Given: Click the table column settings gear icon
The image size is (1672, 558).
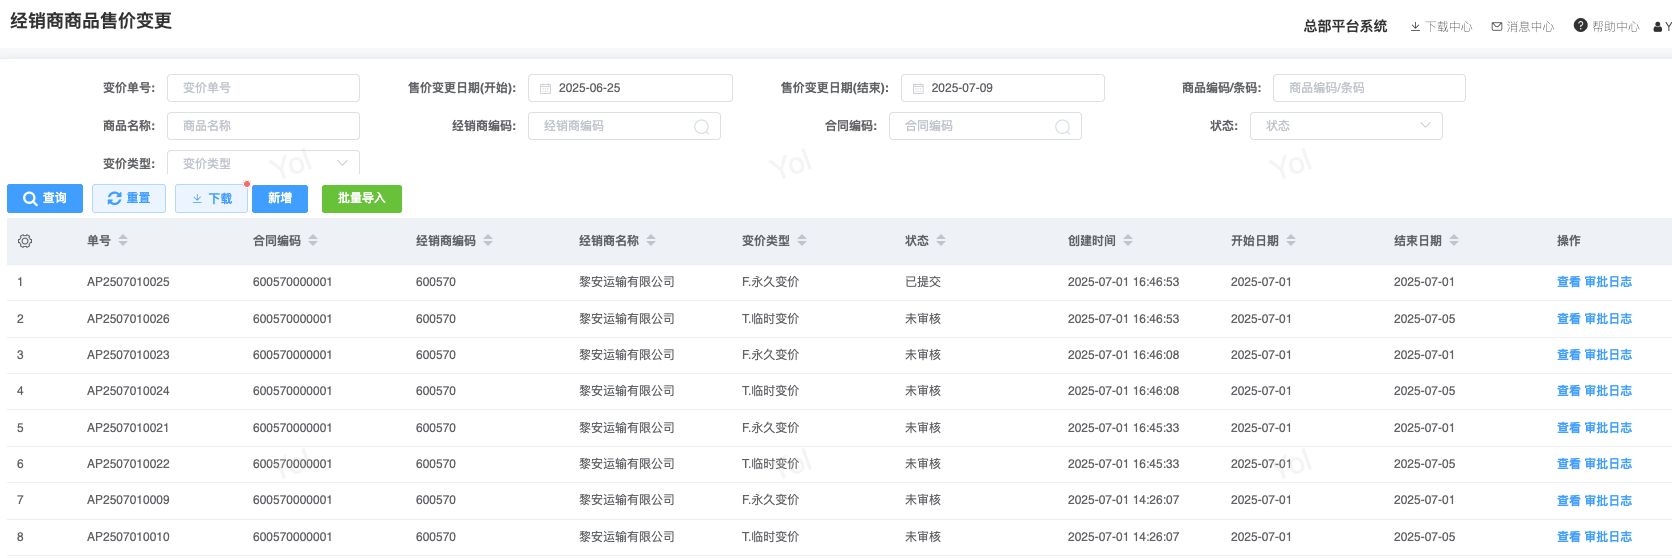Looking at the screenshot, I should click(x=25, y=241).
